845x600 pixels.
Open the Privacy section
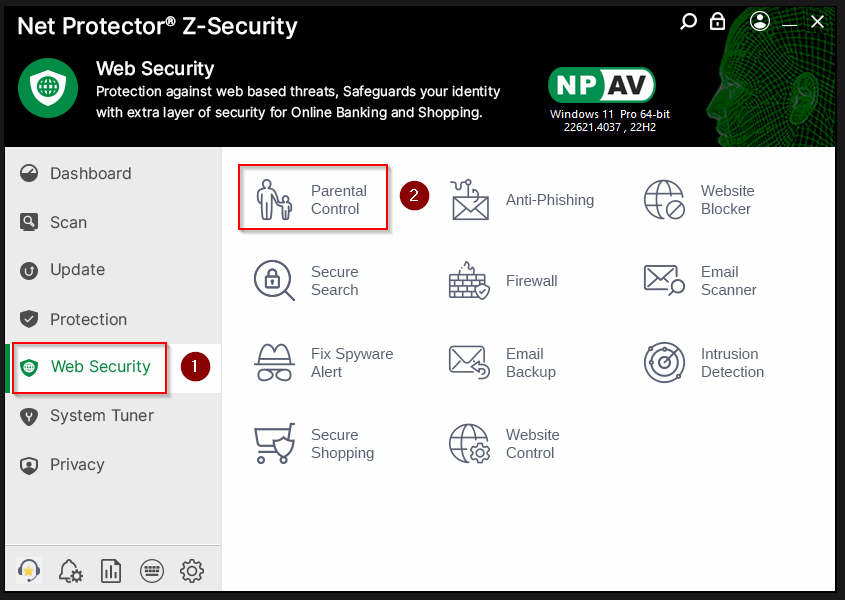click(77, 464)
